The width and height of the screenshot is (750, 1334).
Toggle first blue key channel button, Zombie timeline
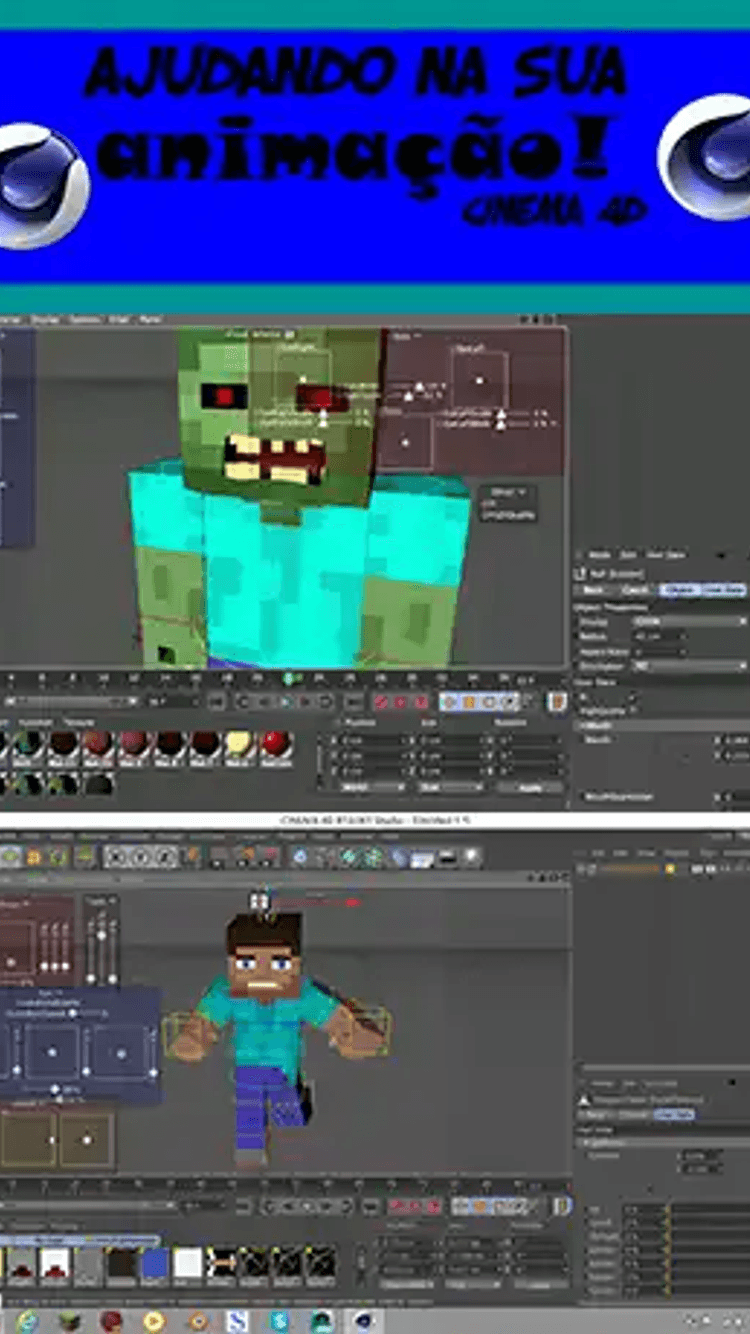coord(449,702)
